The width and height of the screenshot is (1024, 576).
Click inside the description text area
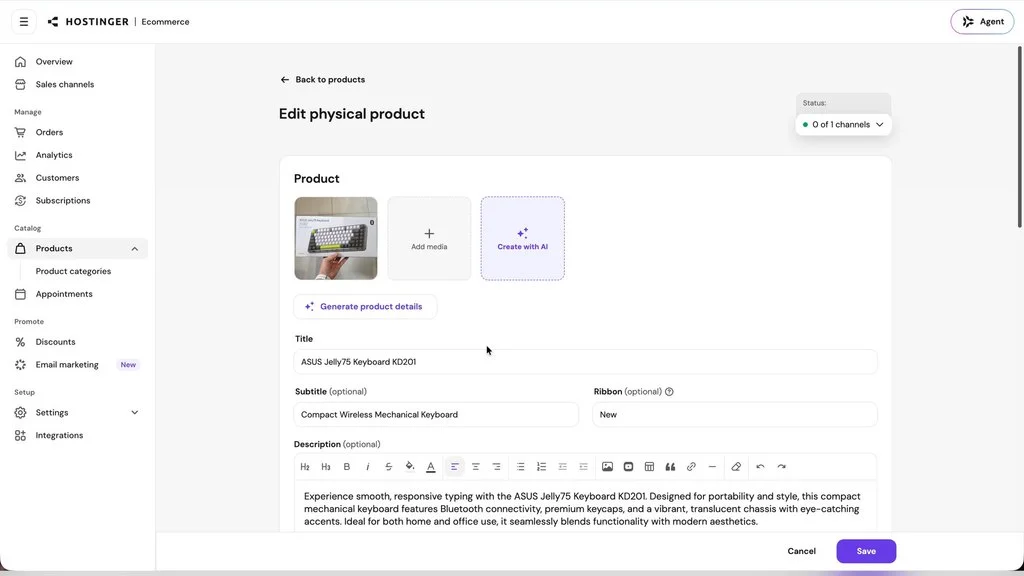585,509
